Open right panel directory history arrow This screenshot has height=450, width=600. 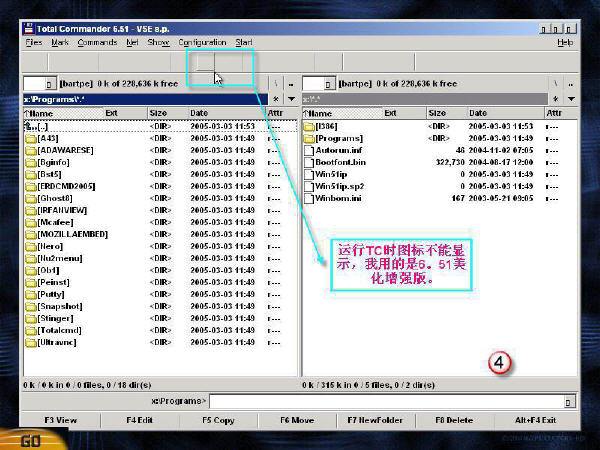point(571,99)
